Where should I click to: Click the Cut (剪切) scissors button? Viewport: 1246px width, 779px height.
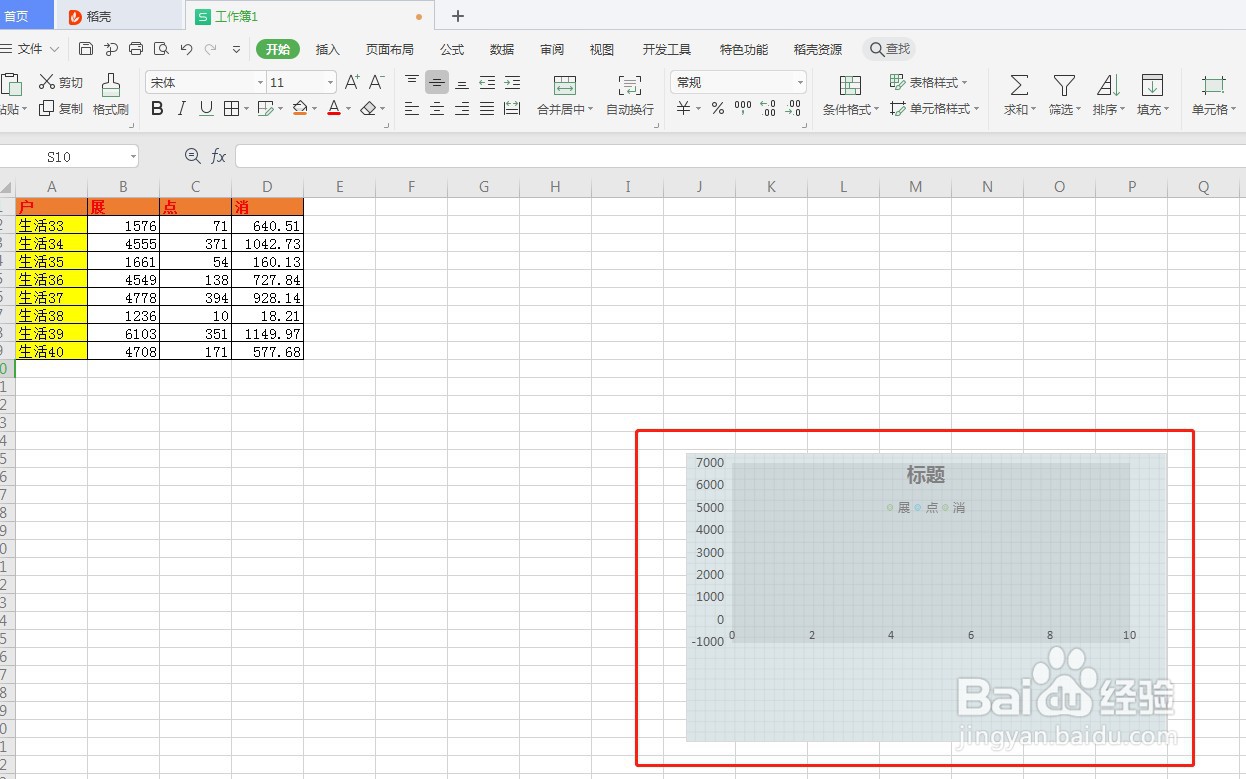coord(60,82)
